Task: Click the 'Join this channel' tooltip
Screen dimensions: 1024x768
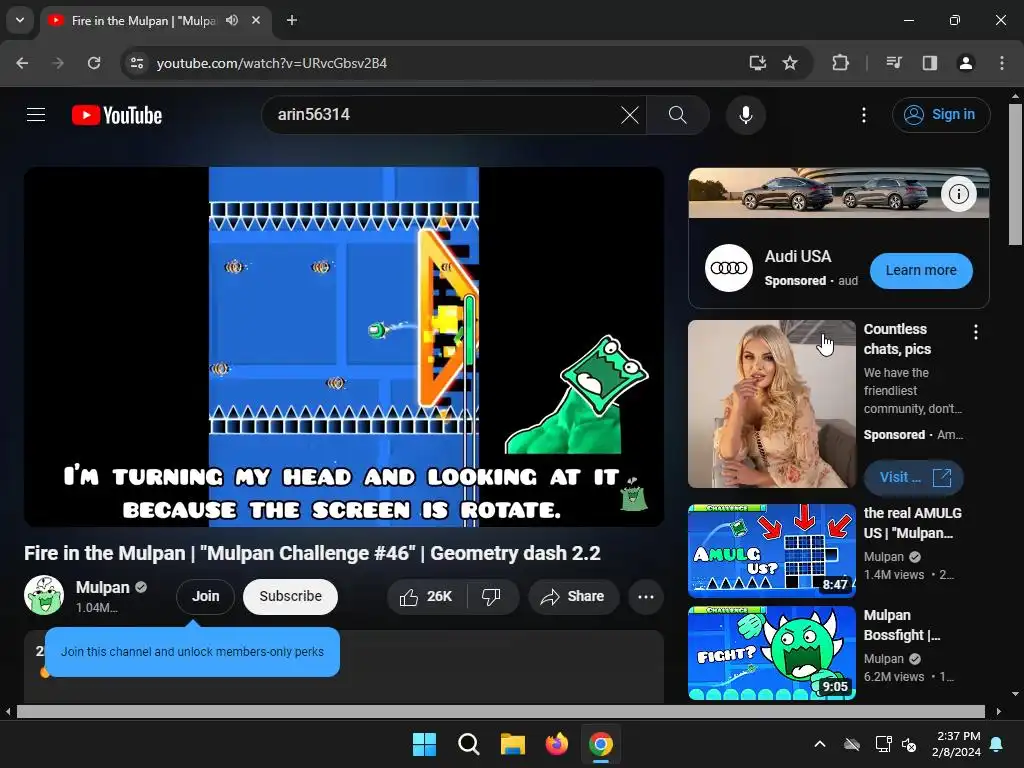Action: tap(192, 652)
